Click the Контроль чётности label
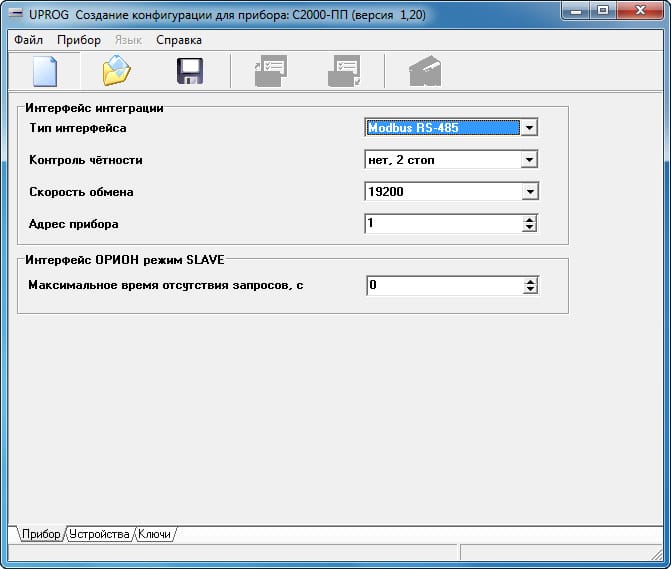This screenshot has height=569, width=671. (86, 160)
